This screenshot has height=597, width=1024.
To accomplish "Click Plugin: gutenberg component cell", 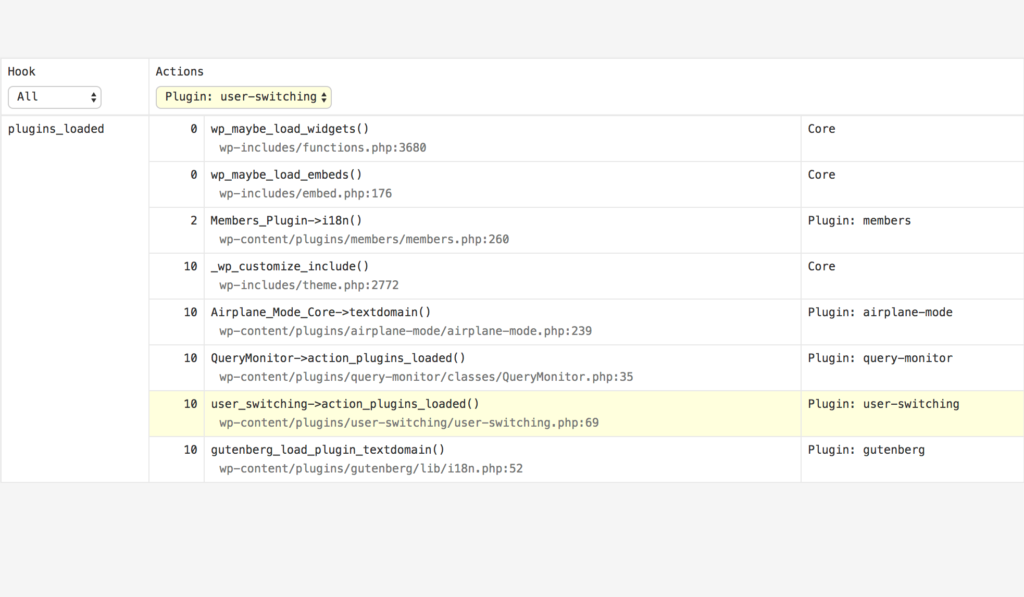I will pos(867,449).
